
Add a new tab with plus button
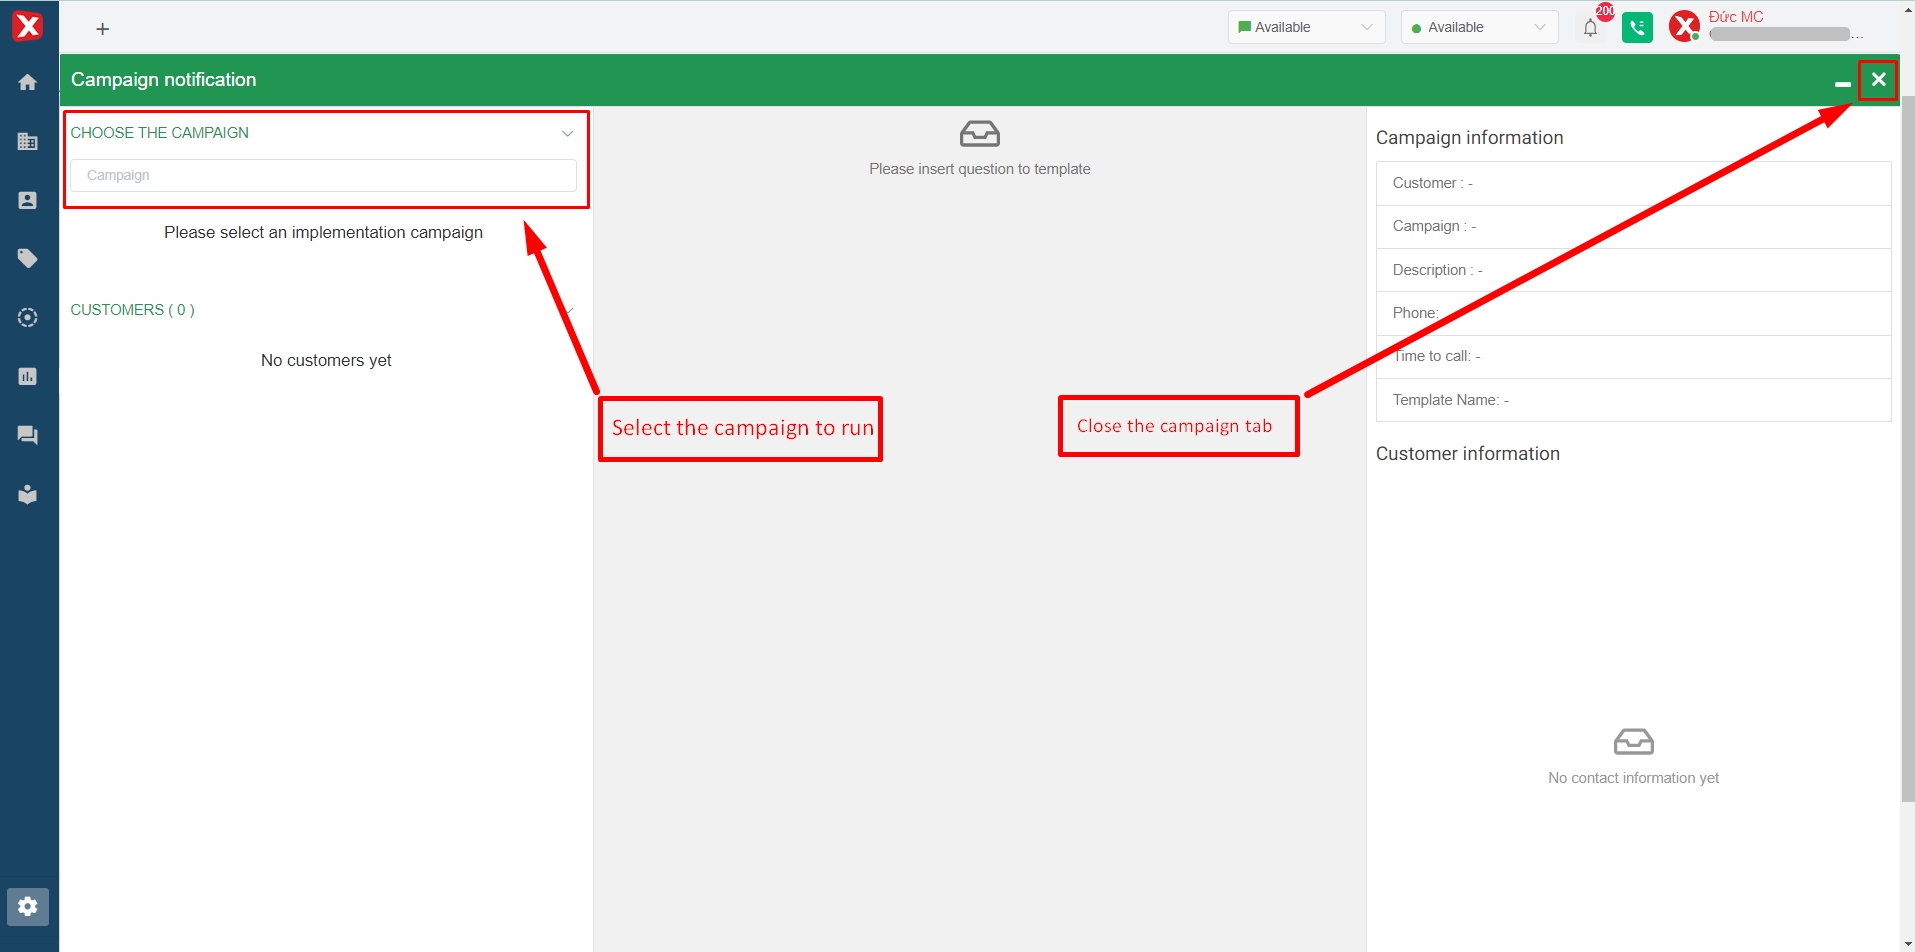(x=102, y=29)
